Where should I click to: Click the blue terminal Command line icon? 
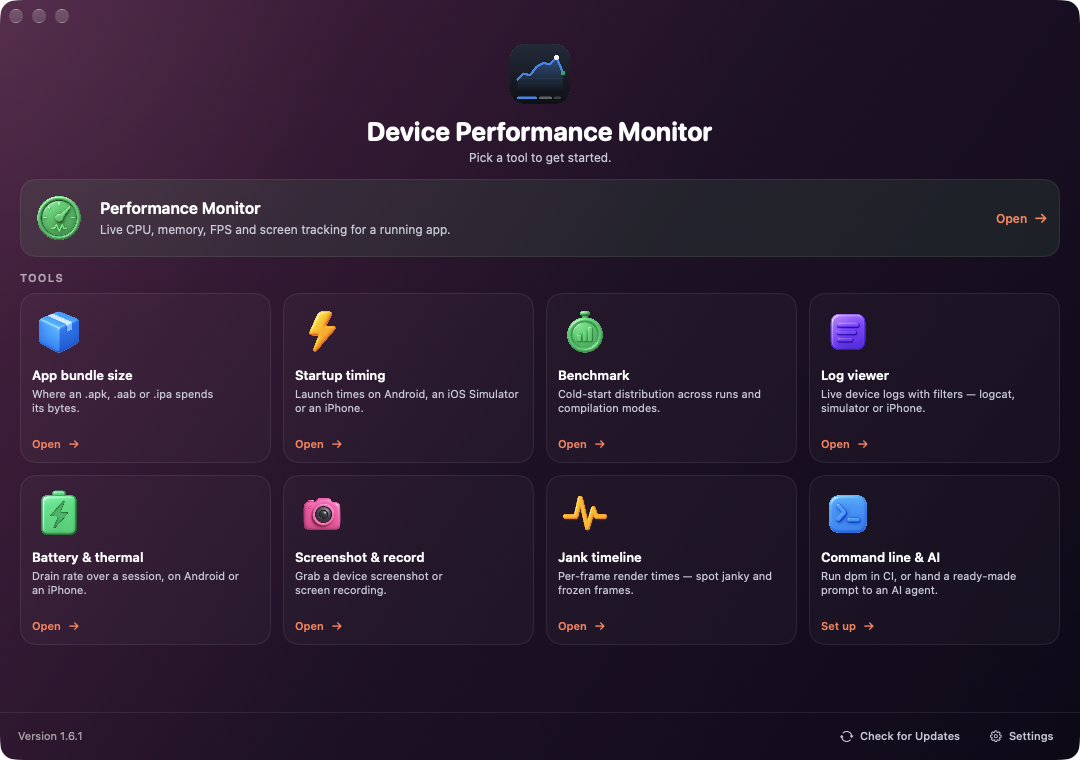848,513
